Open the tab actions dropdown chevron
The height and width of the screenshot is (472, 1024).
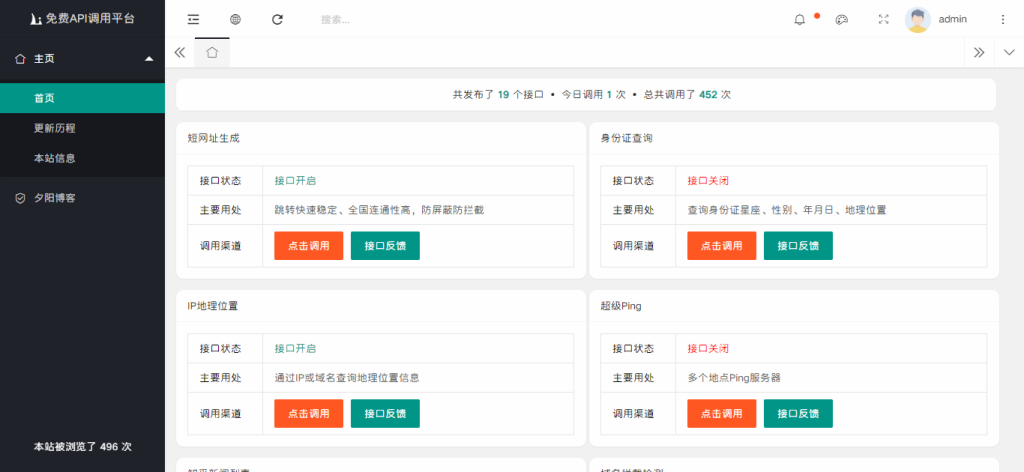click(1008, 52)
